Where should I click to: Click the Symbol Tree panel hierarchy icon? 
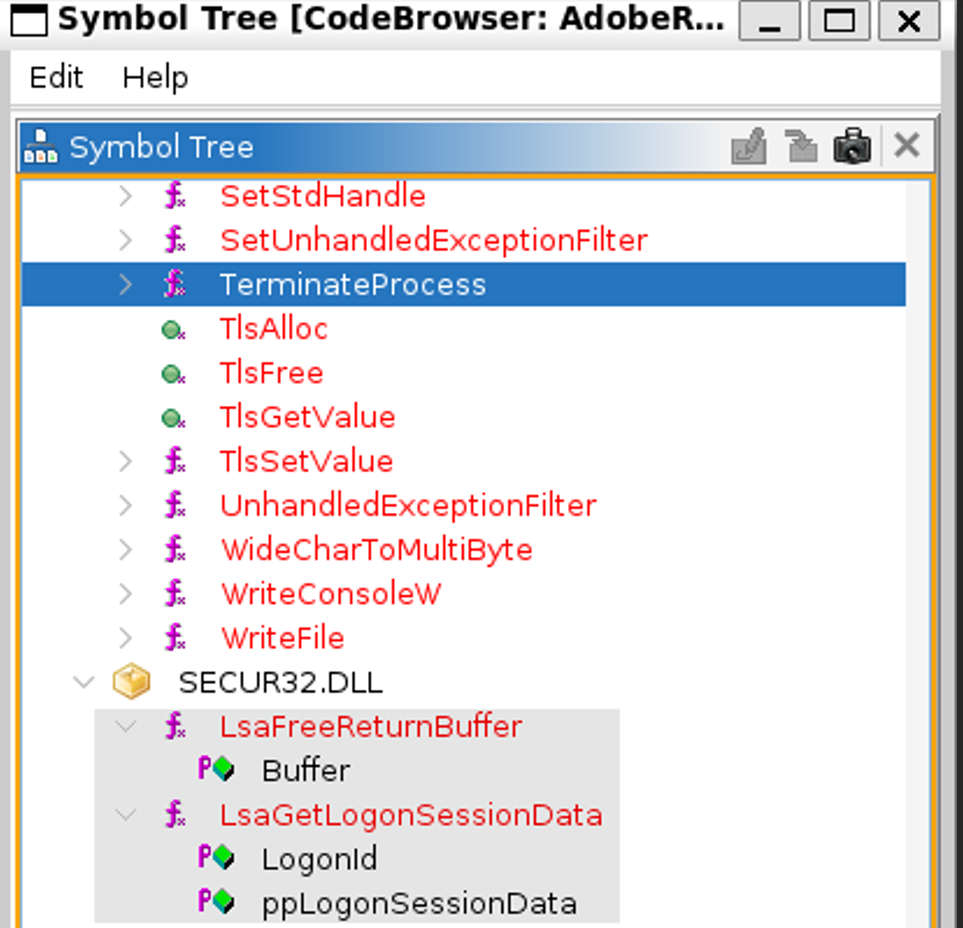(40, 146)
